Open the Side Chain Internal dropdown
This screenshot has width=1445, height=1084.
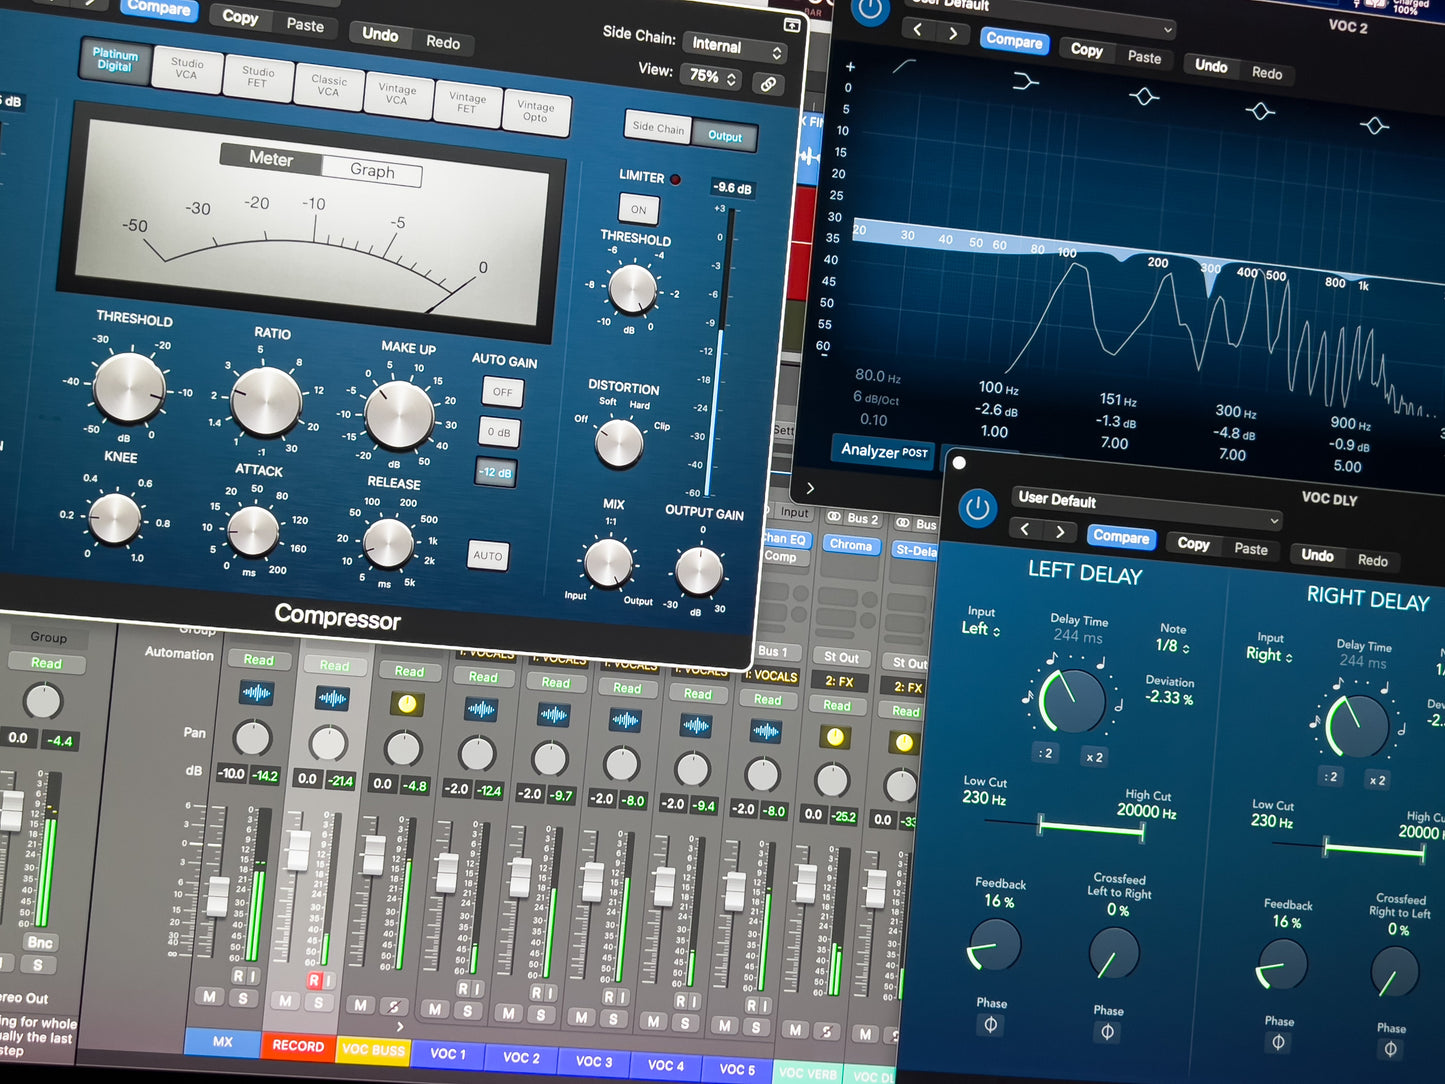[x=736, y=47]
